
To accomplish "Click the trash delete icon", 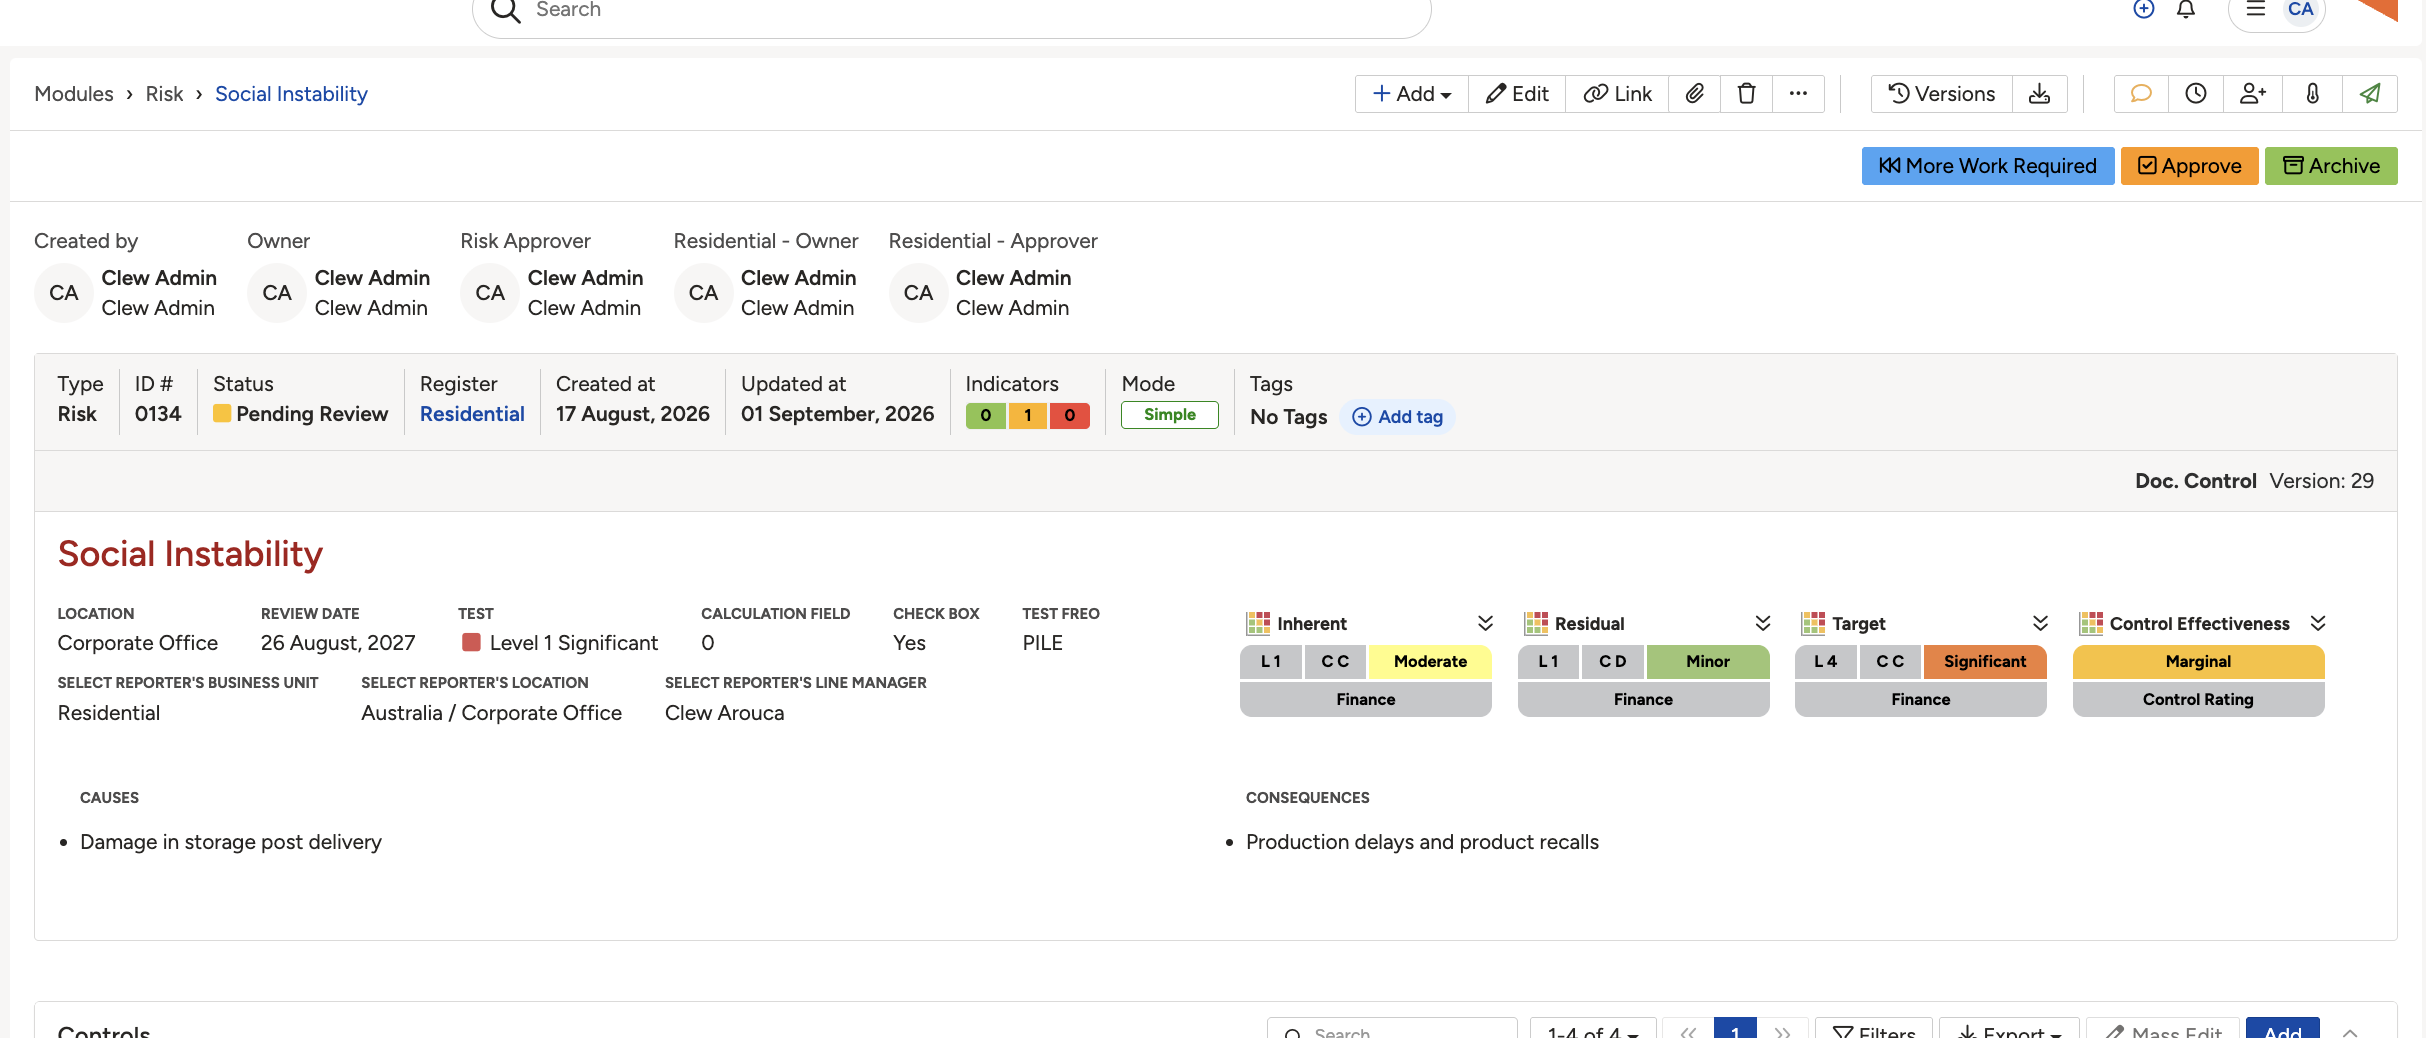I will pos(1746,94).
